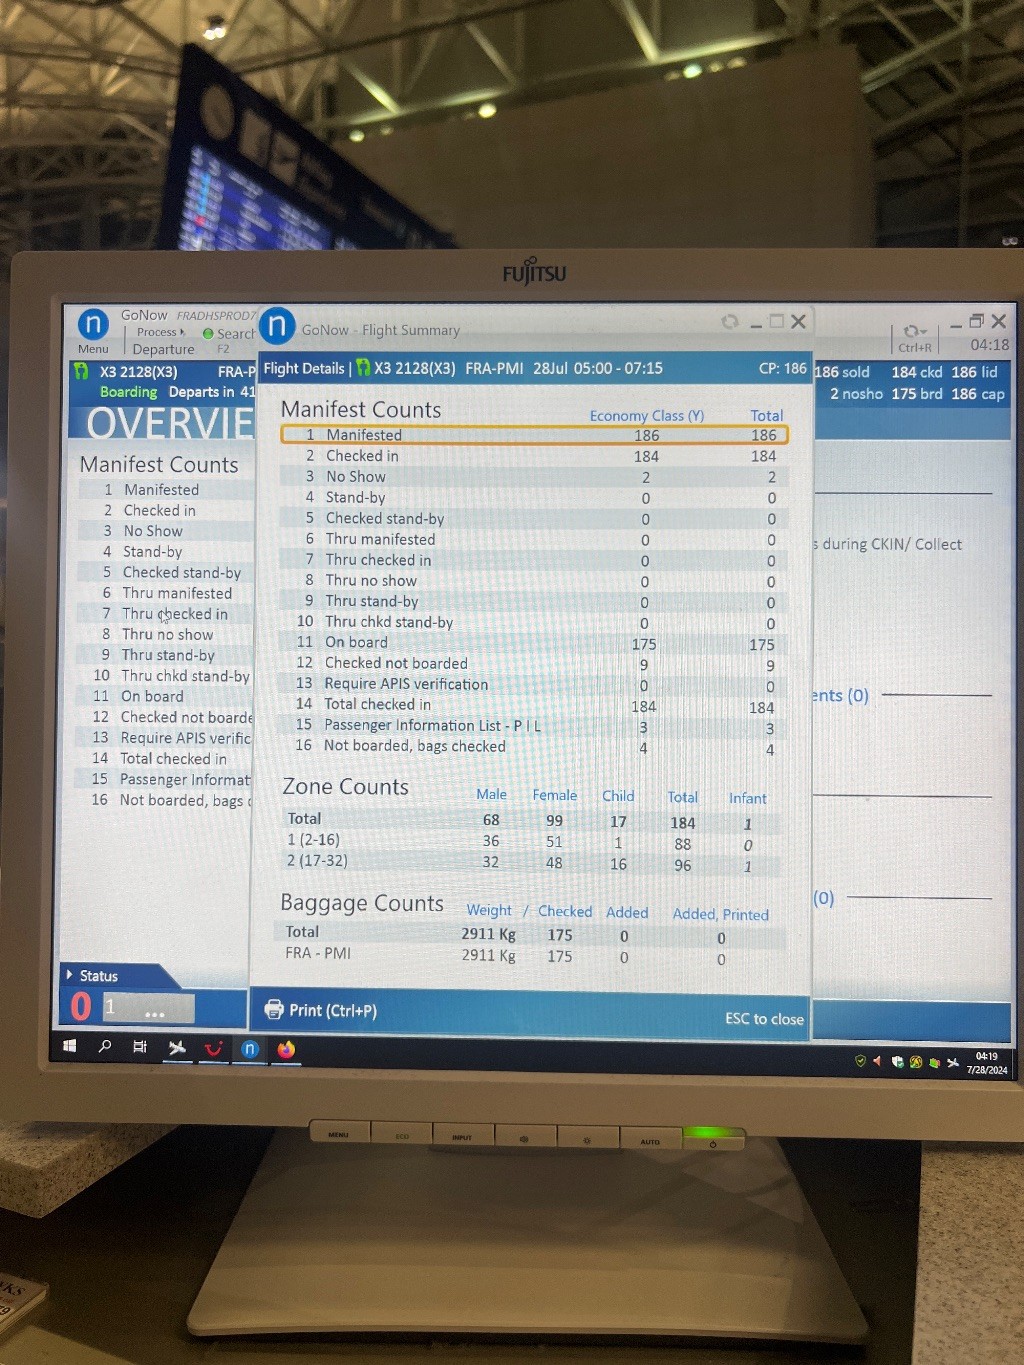Click the refresh icon in Flight Summary title bar

pos(729,322)
